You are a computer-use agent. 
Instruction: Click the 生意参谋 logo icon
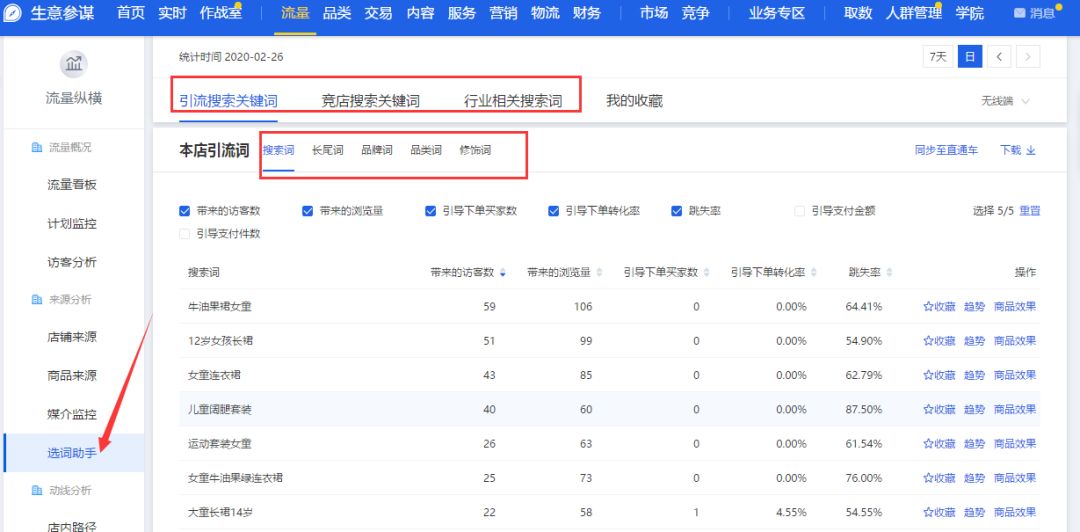(14, 13)
